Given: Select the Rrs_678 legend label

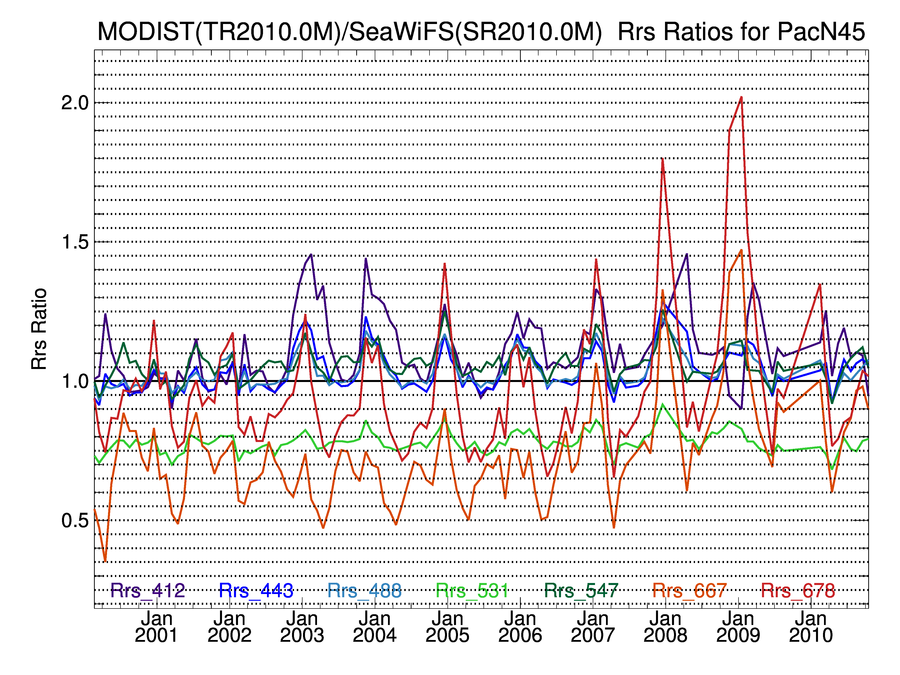Looking at the screenshot, I should tap(798, 590).
